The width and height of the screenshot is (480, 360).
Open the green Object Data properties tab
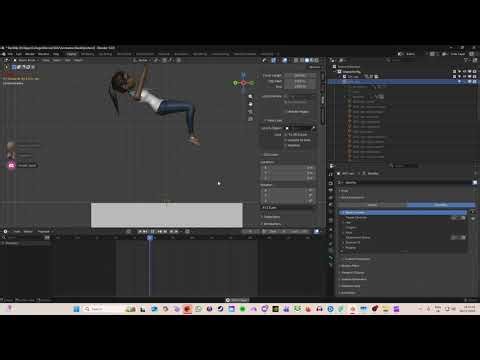331,250
